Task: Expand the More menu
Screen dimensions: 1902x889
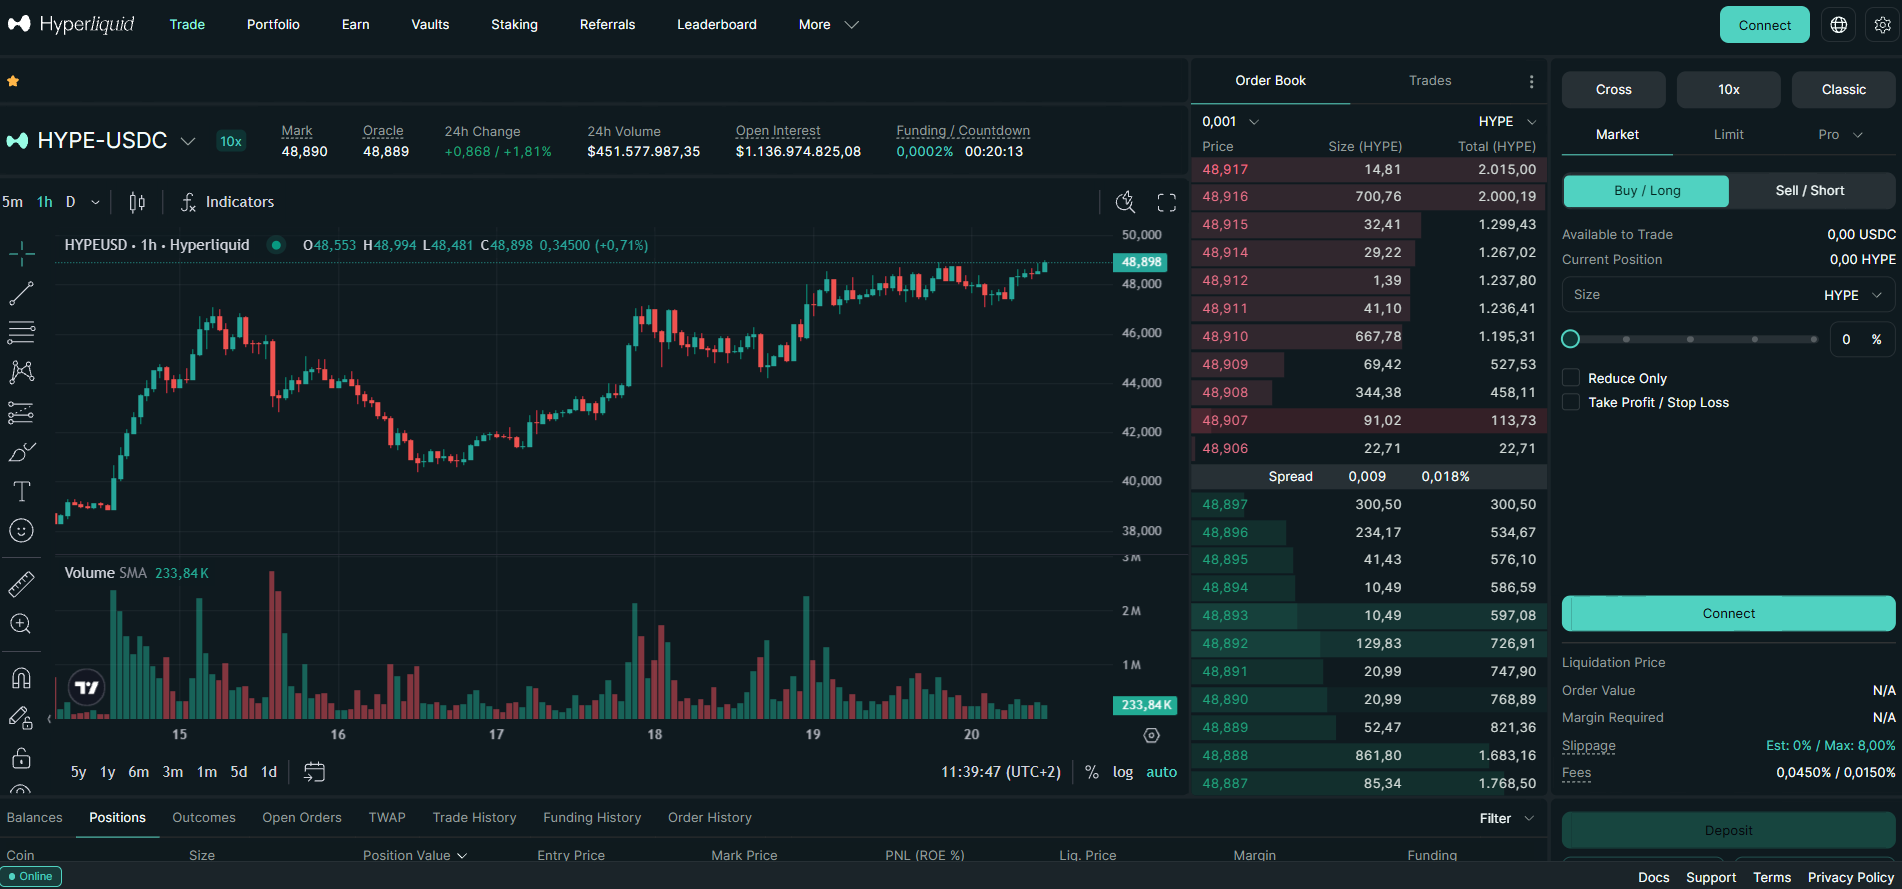Action: (x=828, y=25)
